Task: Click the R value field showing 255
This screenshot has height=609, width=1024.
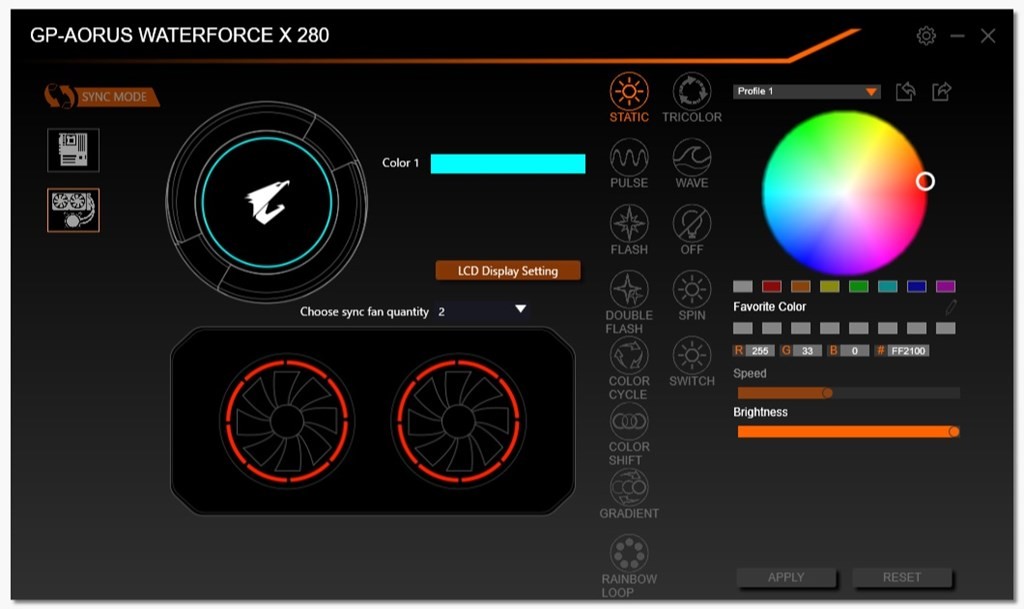Action: point(760,351)
